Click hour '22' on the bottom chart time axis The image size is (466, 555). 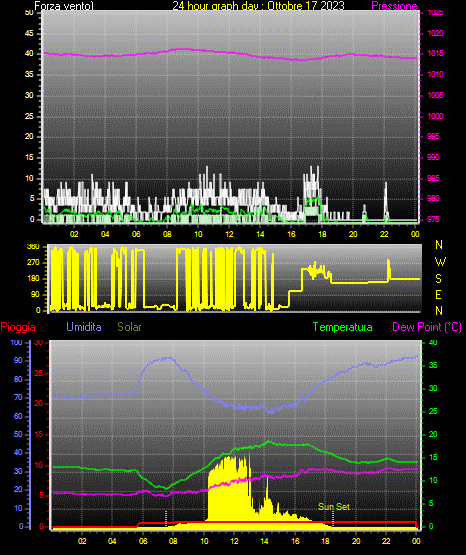pyautogui.click(x=386, y=541)
